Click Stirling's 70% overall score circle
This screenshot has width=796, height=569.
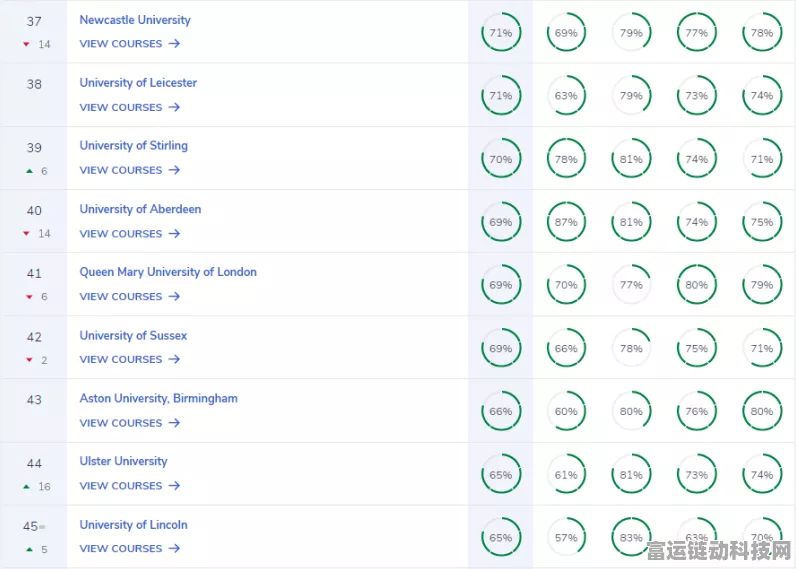coord(501,159)
